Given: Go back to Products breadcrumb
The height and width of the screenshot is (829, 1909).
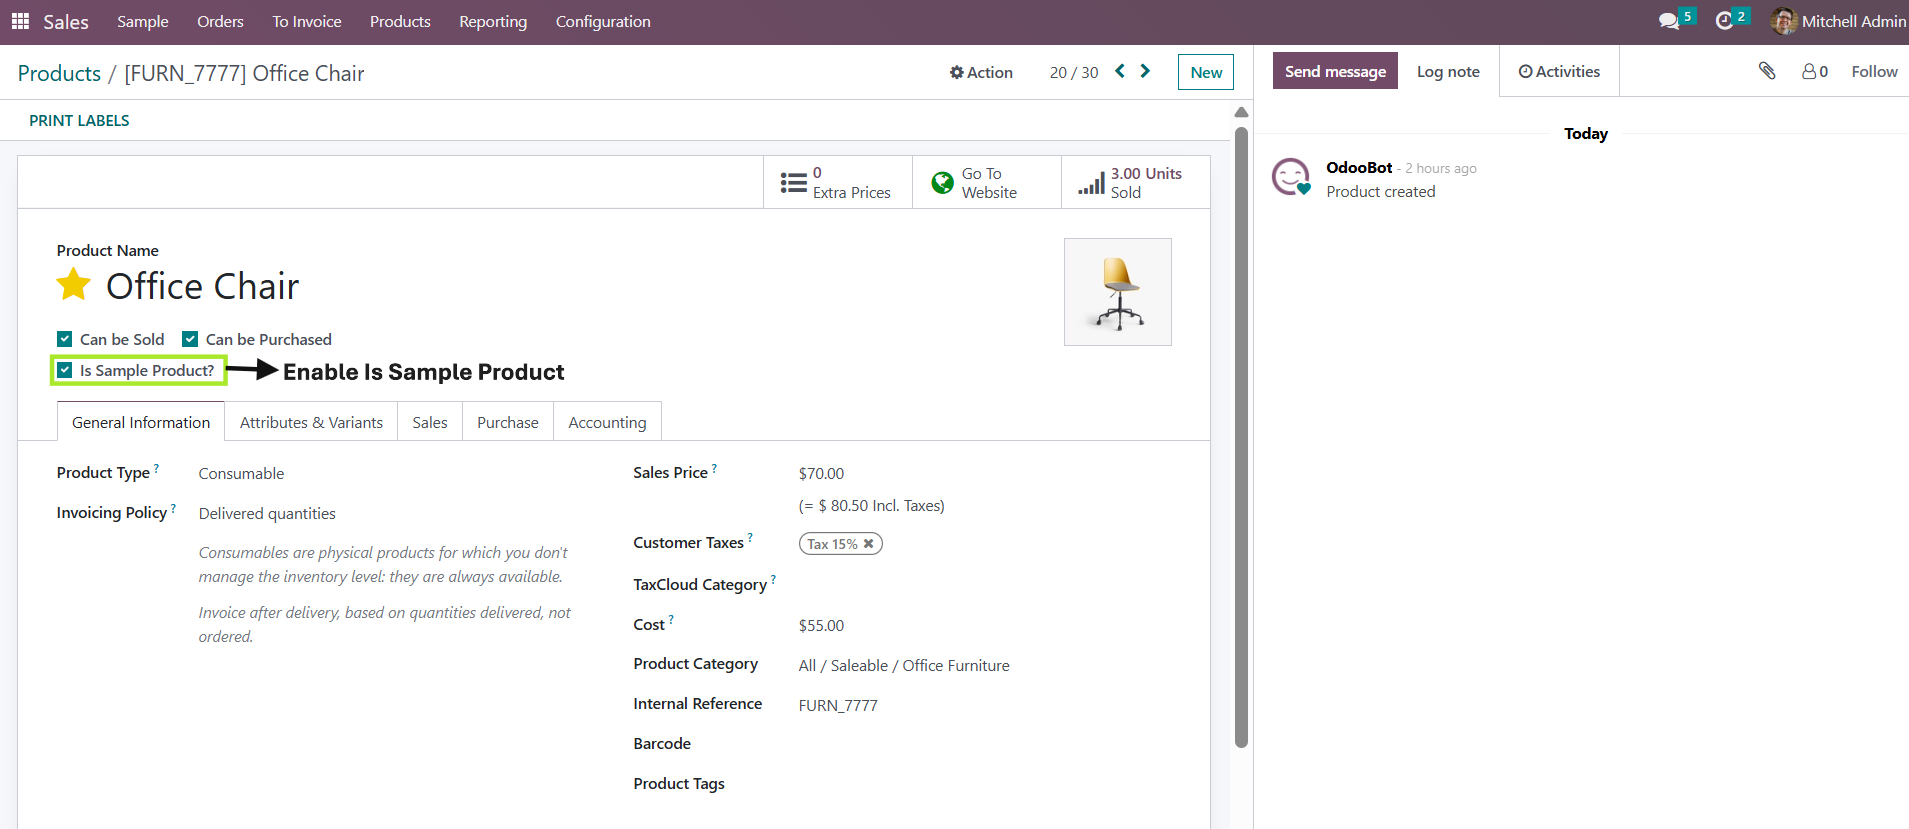Looking at the screenshot, I should coord(59,73).
